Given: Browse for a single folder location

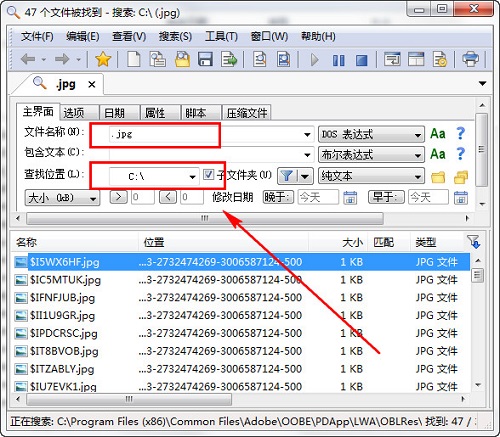Looking at the screenshot, I should click(x=438, y=177).
